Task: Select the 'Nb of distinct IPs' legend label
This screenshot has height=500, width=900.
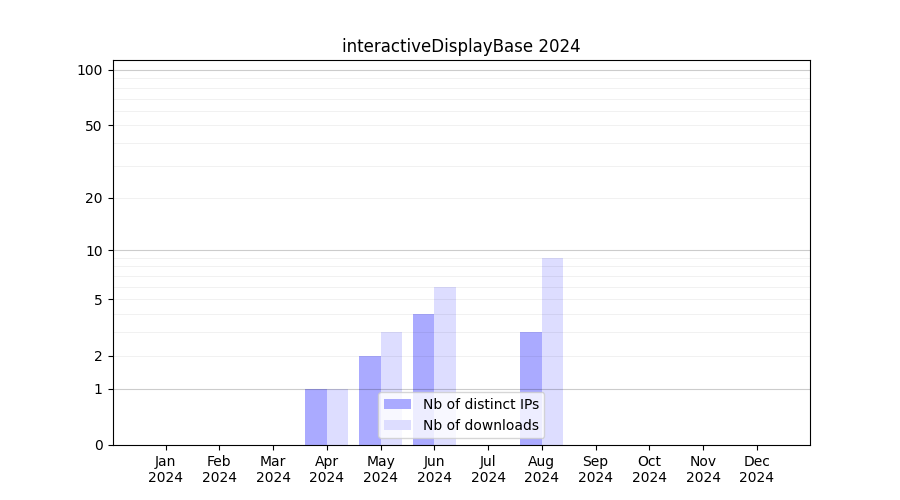Action: 480,404
